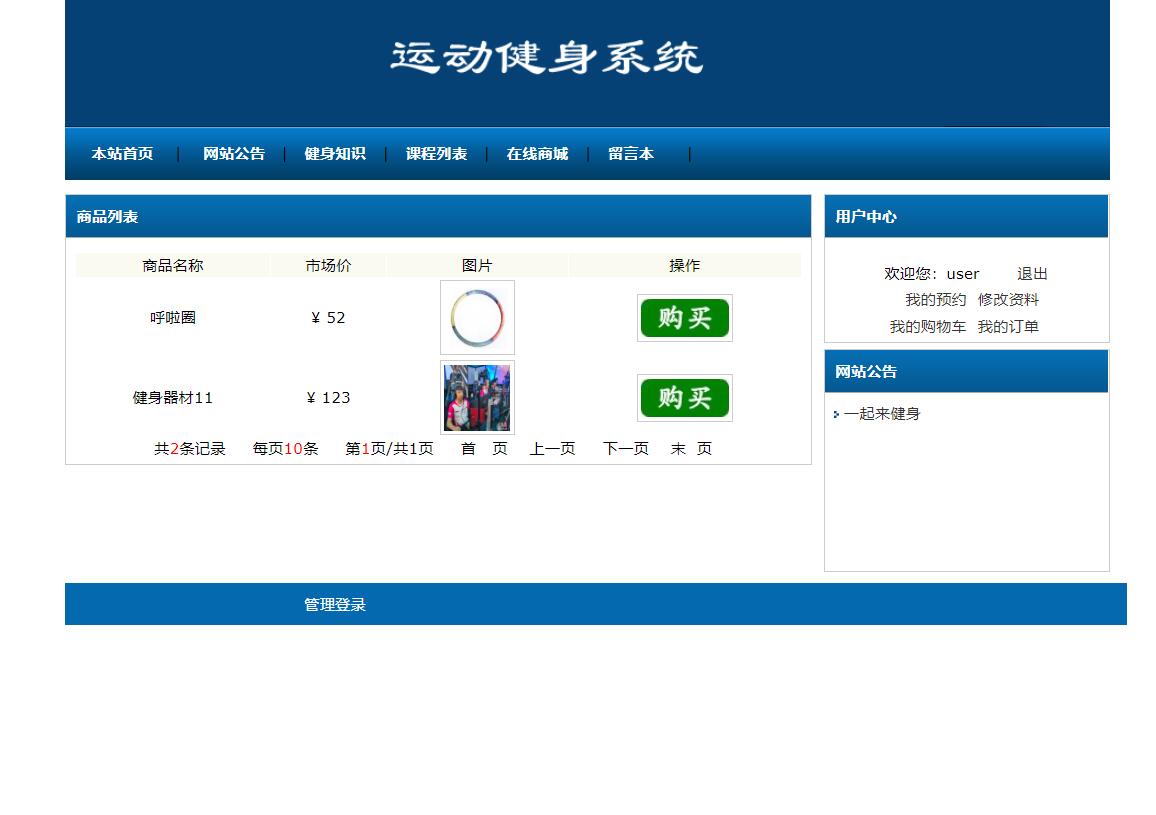The height and width of the screenshot is (815, 1156).
Task: Open 我的购物车 shopping cart link
Action: 929,326
